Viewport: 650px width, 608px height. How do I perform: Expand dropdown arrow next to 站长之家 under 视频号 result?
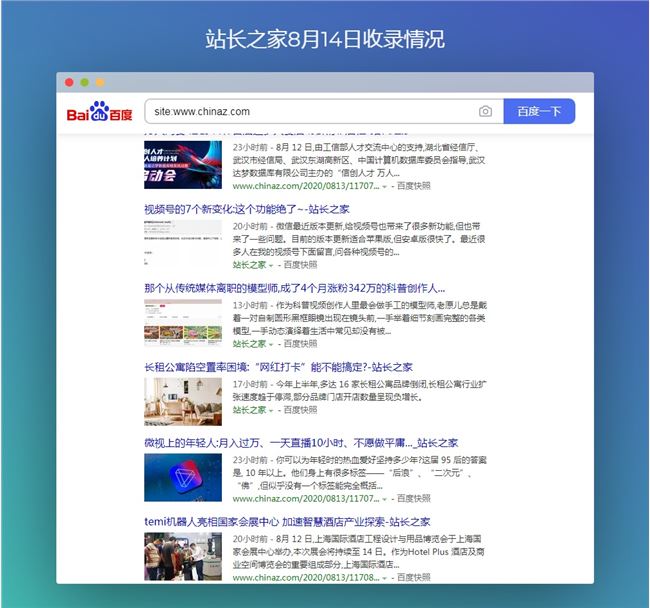272,265
